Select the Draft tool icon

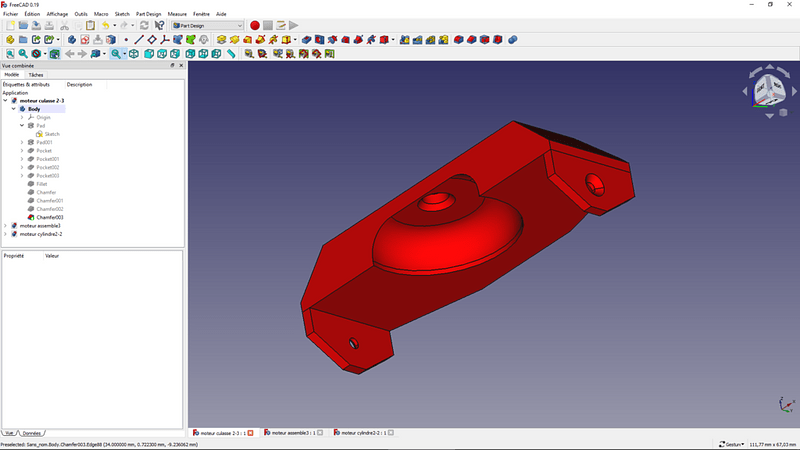pos(485,39)
